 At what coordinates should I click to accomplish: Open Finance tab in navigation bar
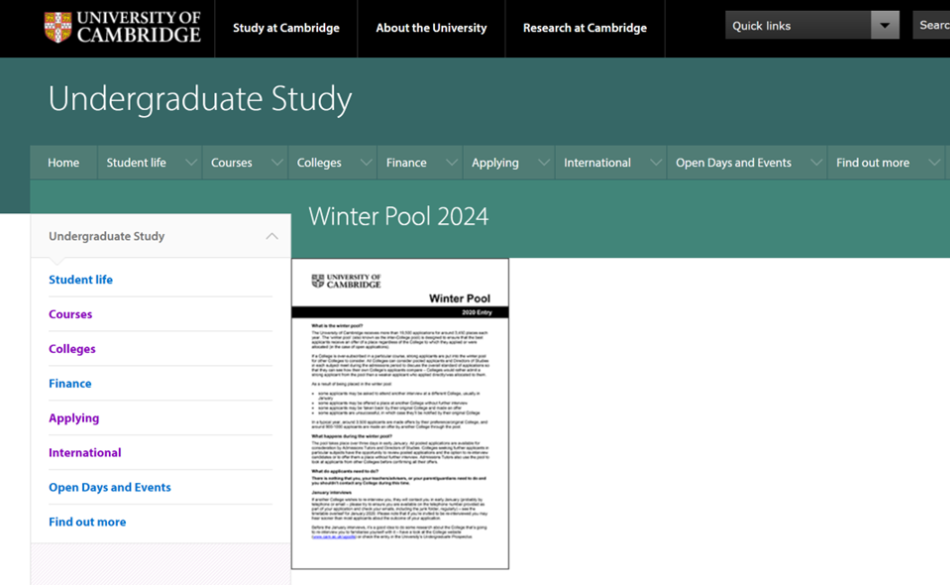pyautogui.click(x=406, y=162)
